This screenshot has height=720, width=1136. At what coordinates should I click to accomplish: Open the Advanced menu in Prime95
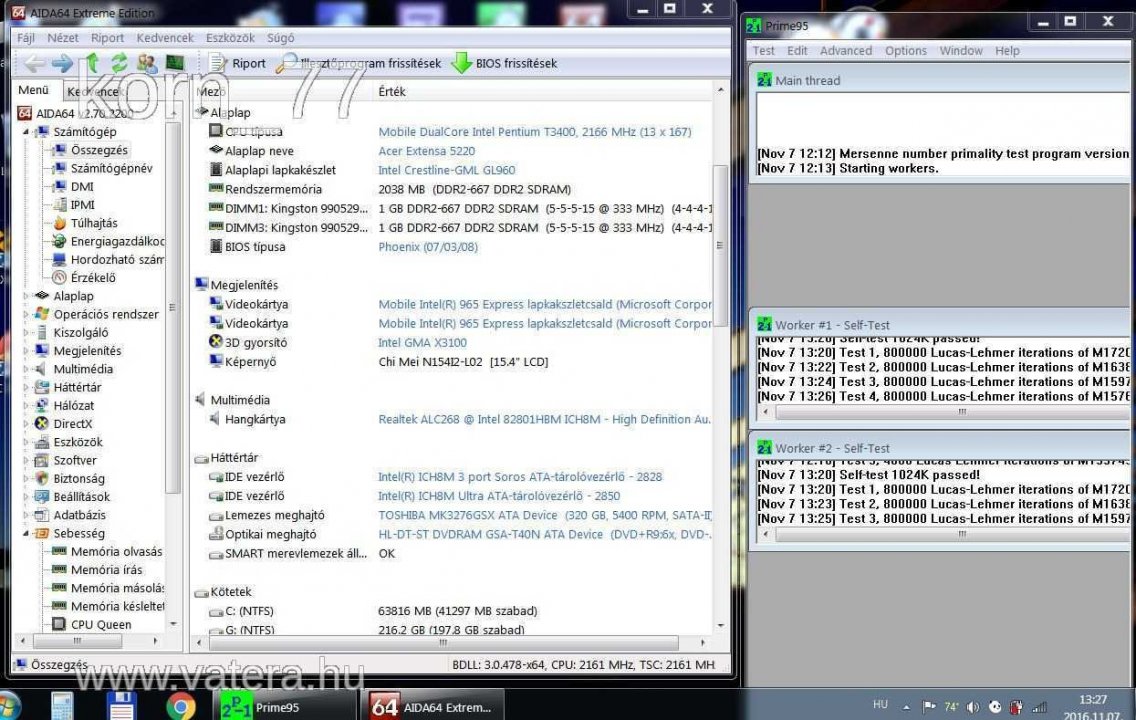point(845,51)
